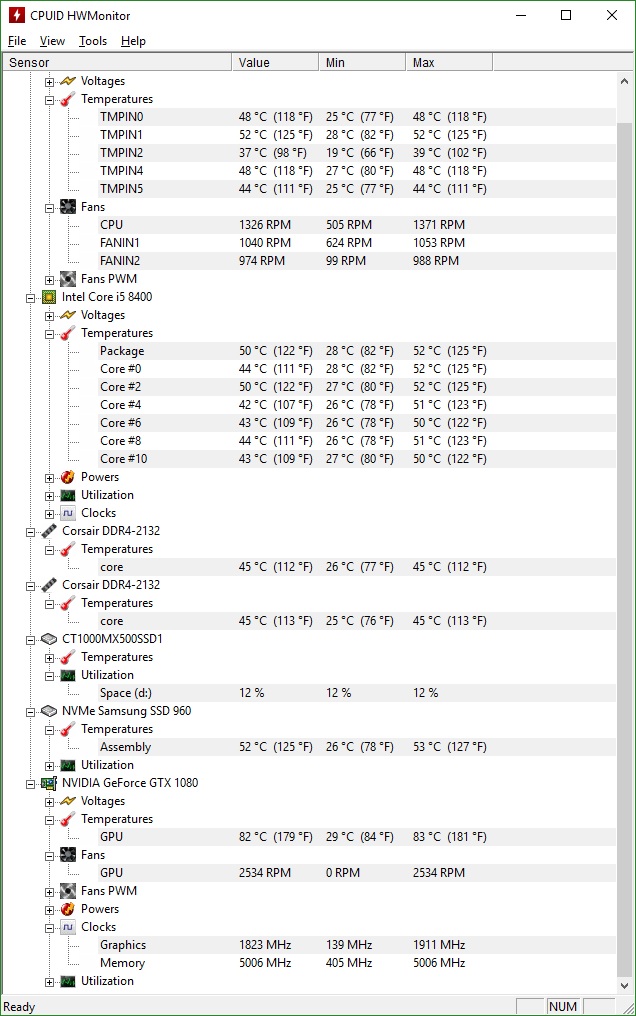This screenshot has width=636, height=1016.
Task: Open the View menu
Action: point(52,41)
